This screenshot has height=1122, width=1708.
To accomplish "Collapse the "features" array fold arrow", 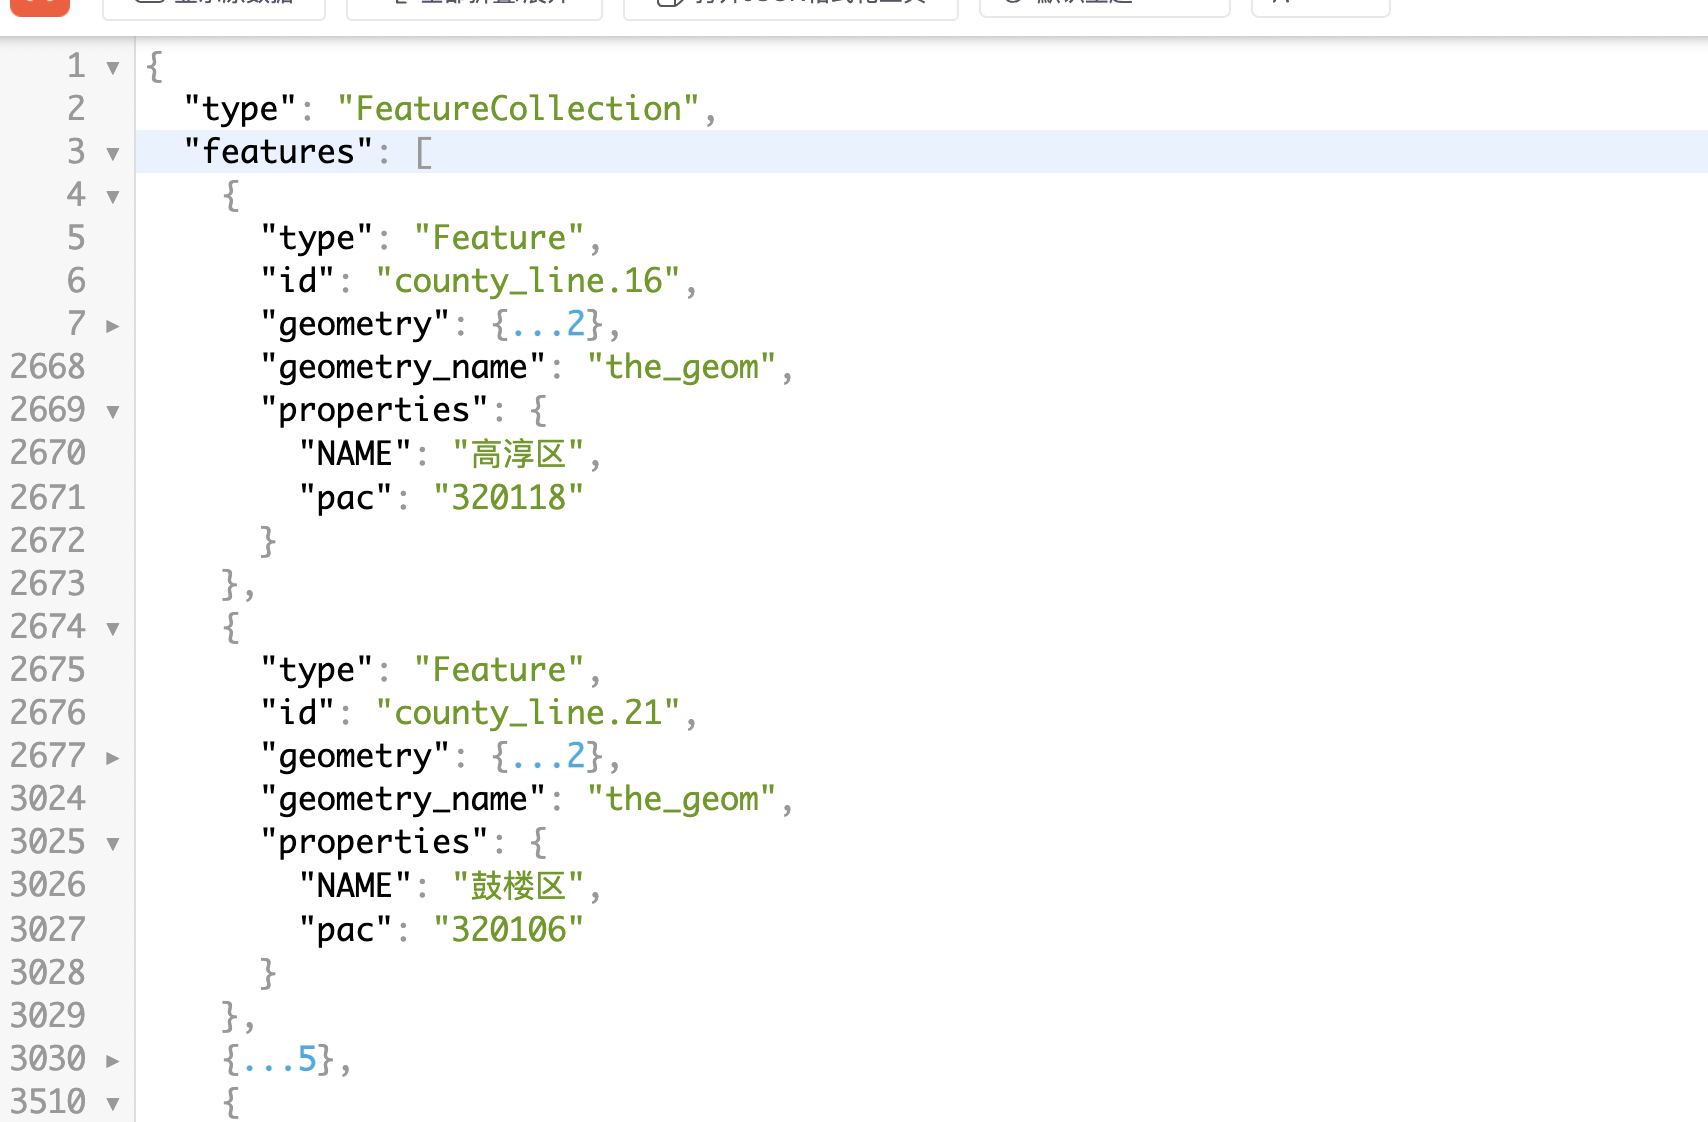I will (113, 154).
